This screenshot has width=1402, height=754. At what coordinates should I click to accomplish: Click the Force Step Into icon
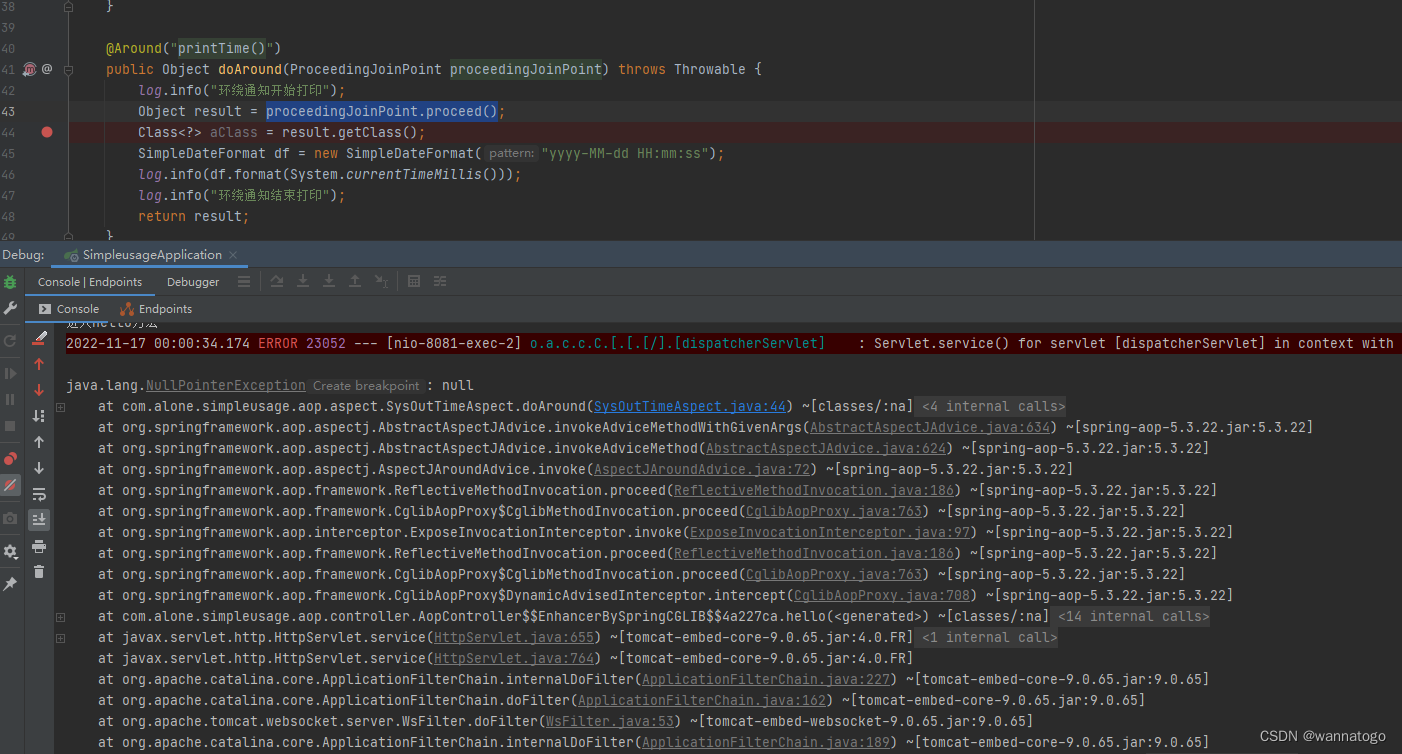(x=329, y=282)
